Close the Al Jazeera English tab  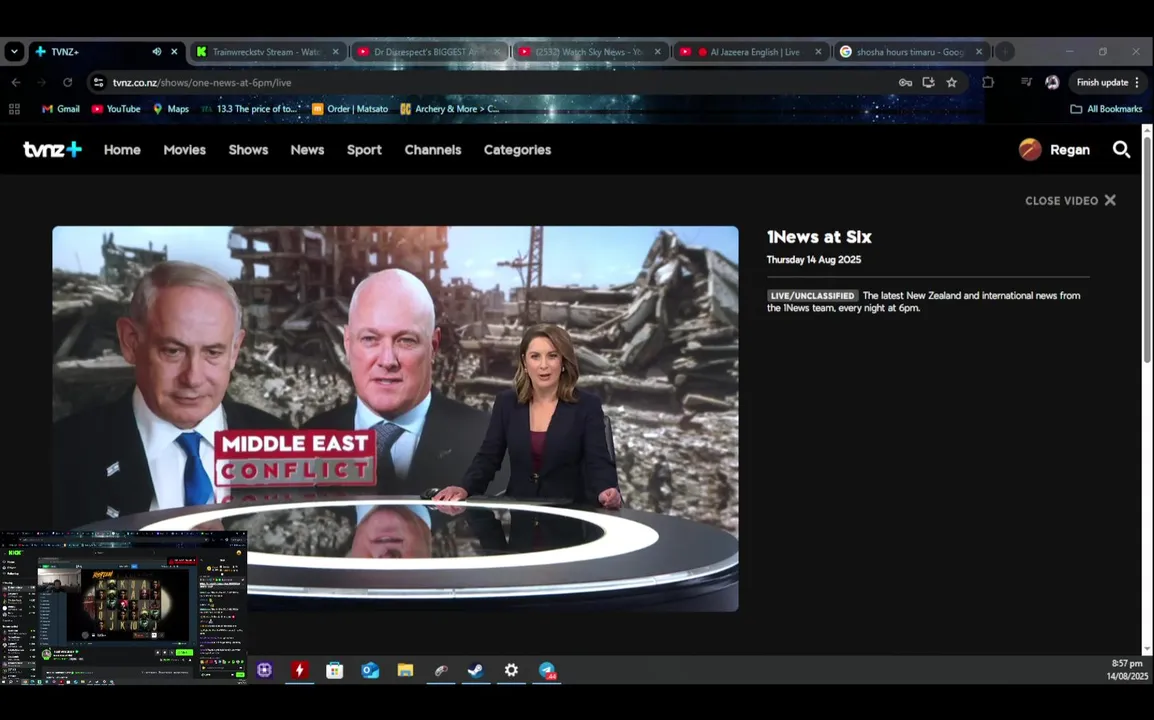[818, 52]
